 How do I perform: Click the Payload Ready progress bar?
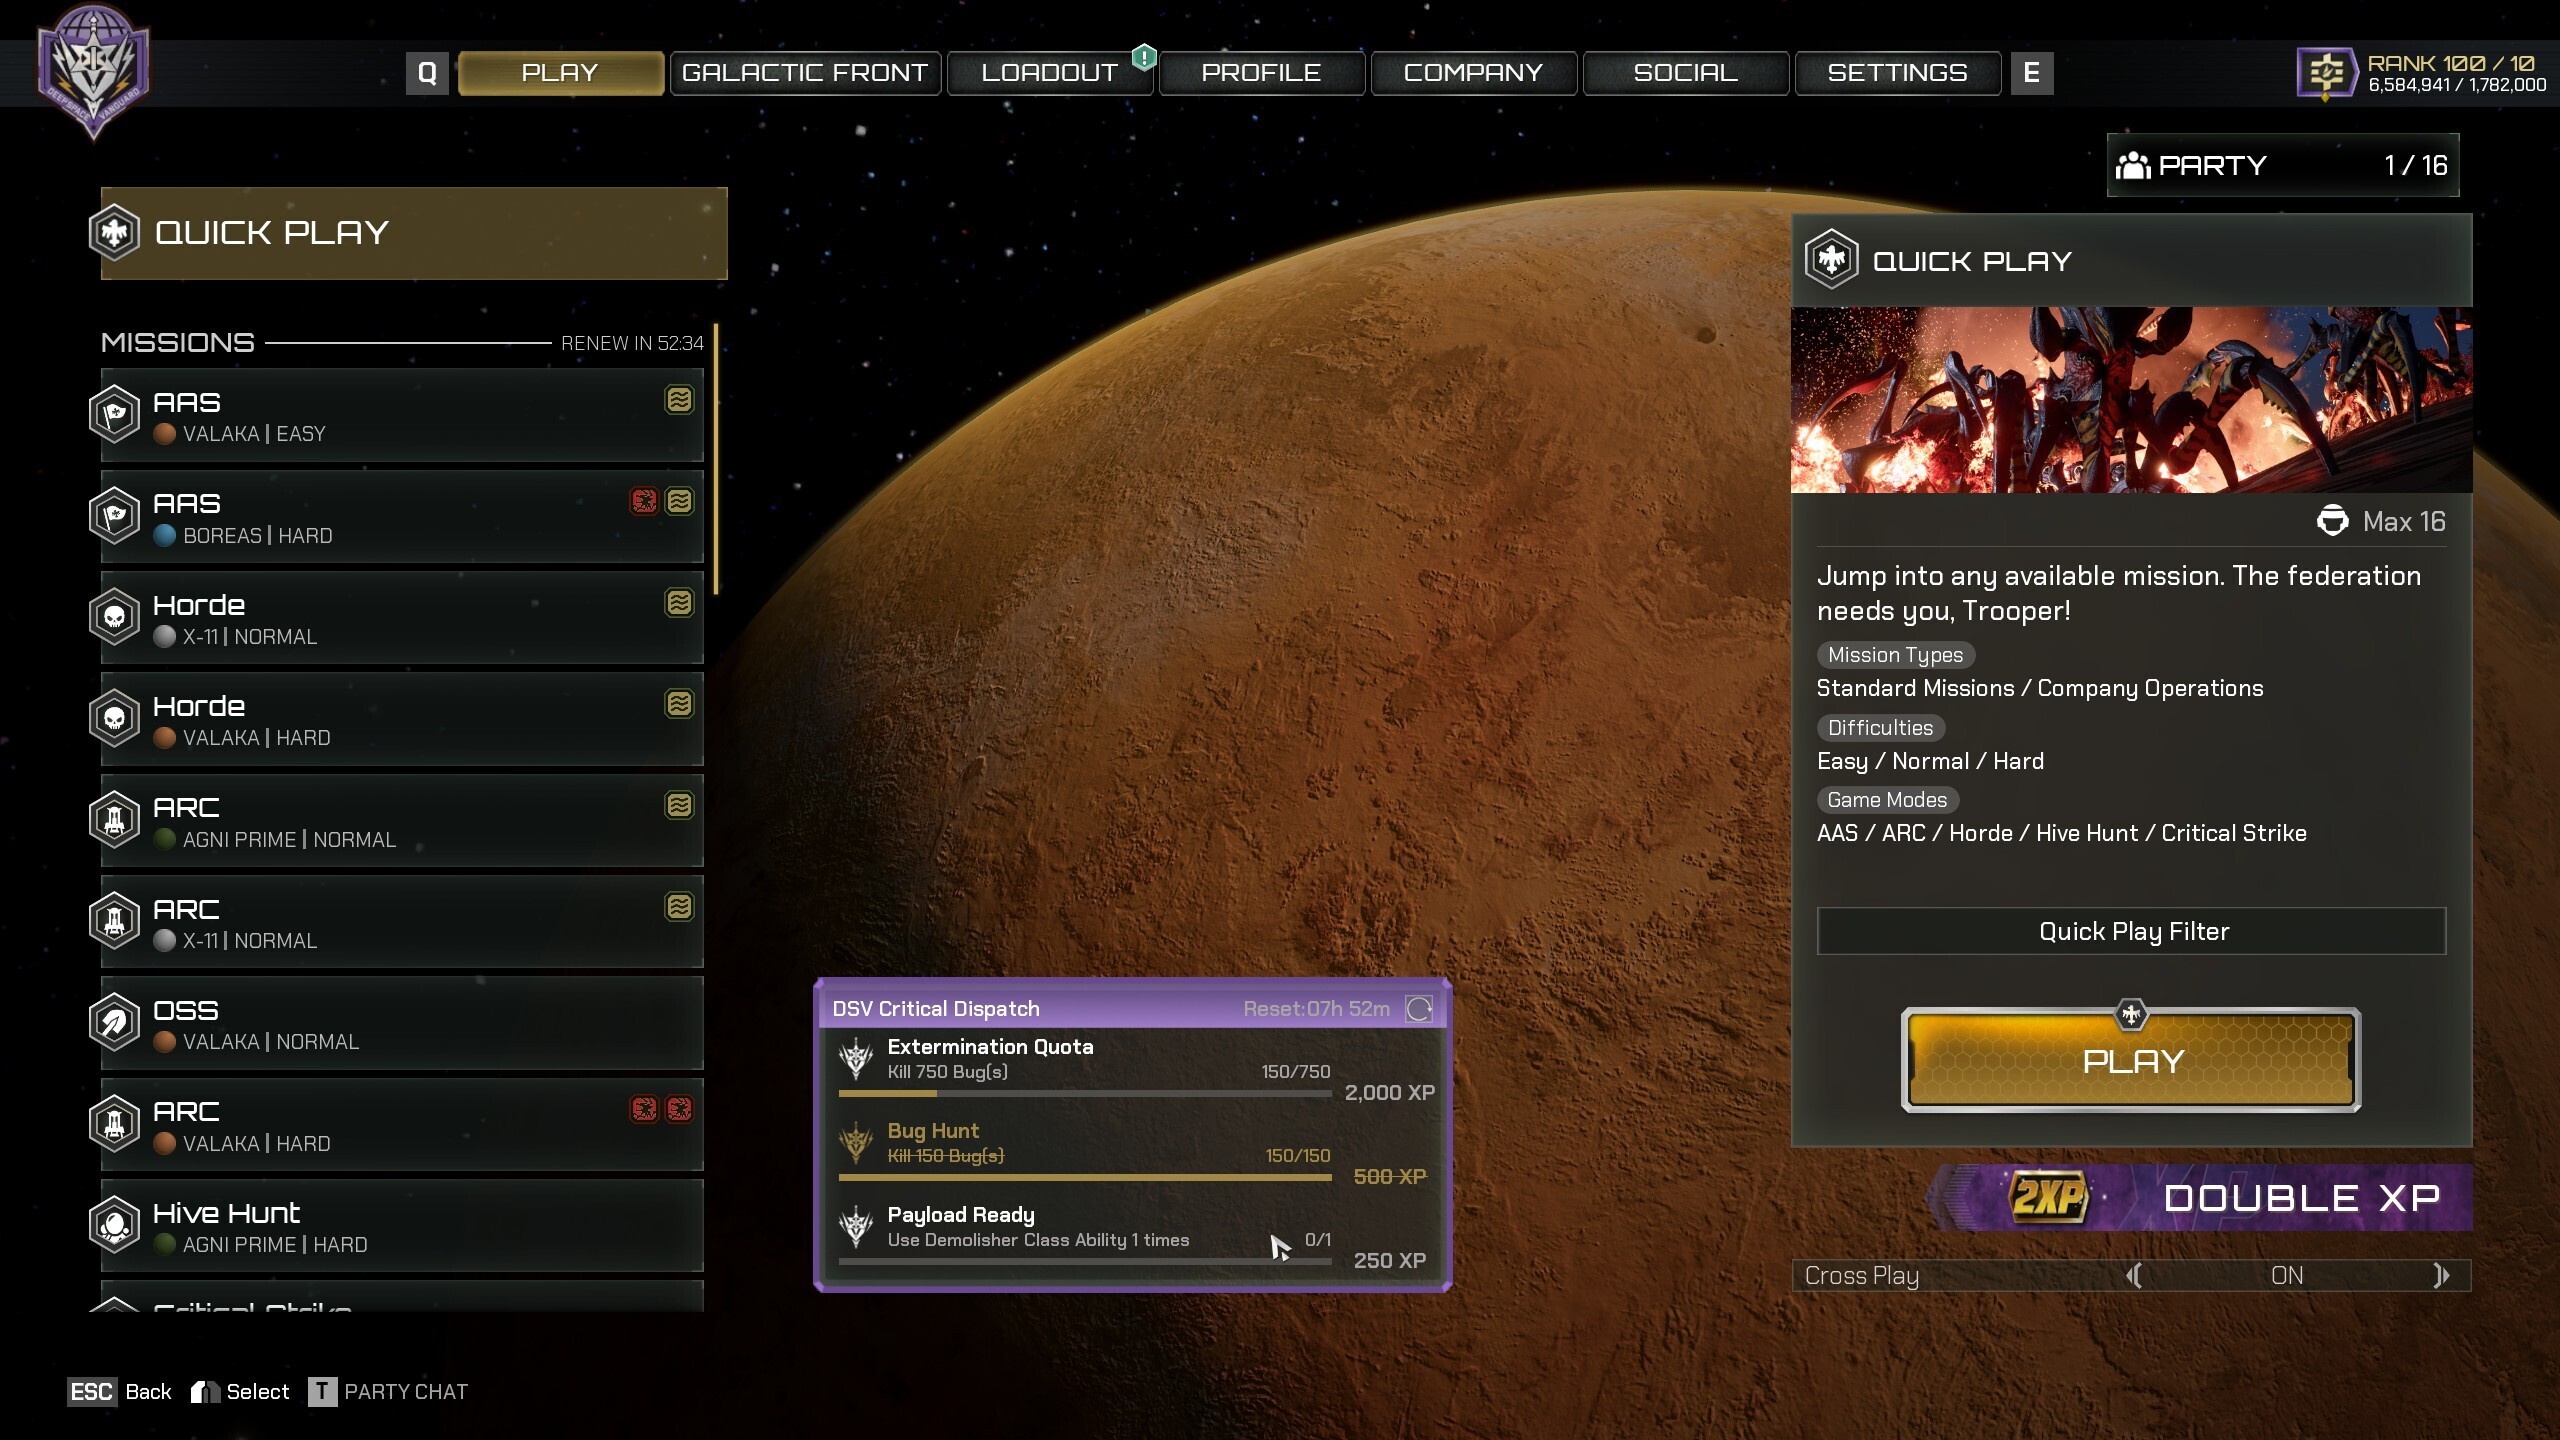pos(1085,1262)
